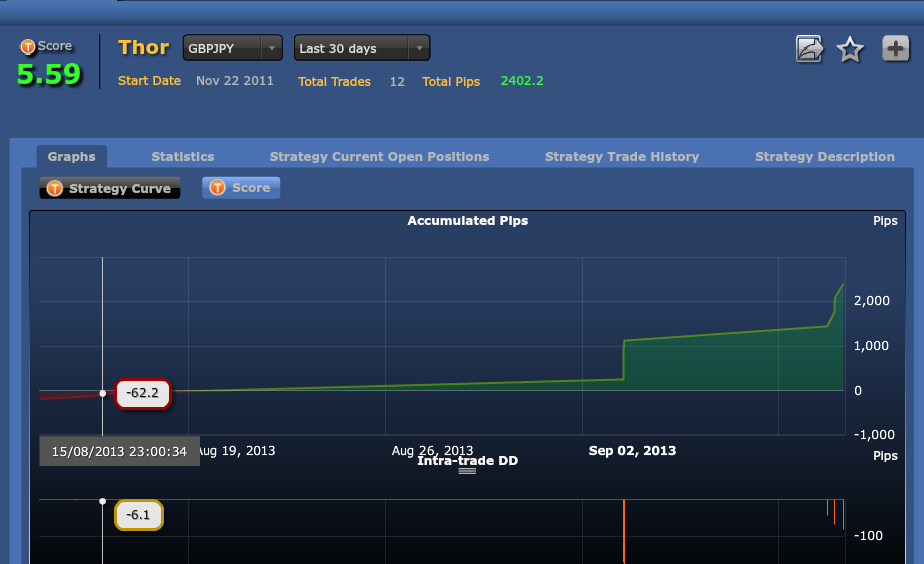Click the 5.59 score value
Image resolution: width=924 pixels, height=564 pixels.
tap(49, 74)
